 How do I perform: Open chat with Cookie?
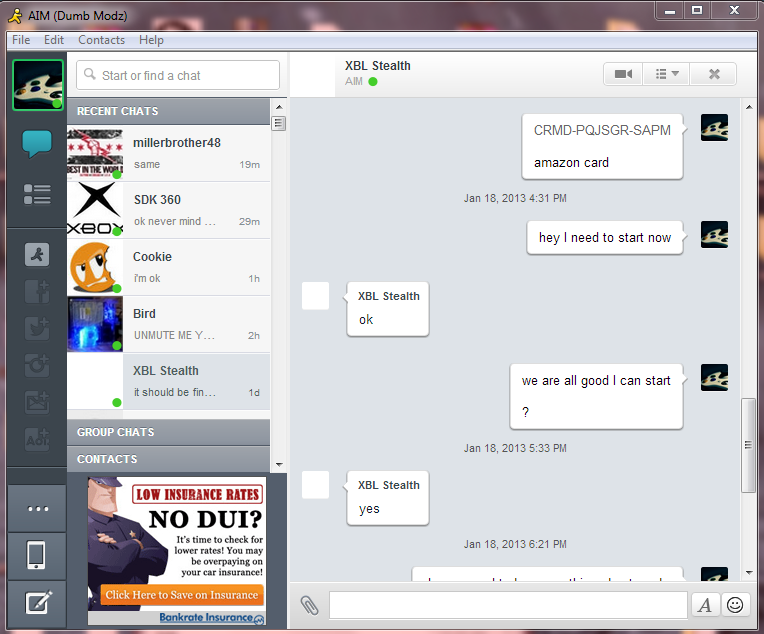pyautogui.click(x=168, y=267)
